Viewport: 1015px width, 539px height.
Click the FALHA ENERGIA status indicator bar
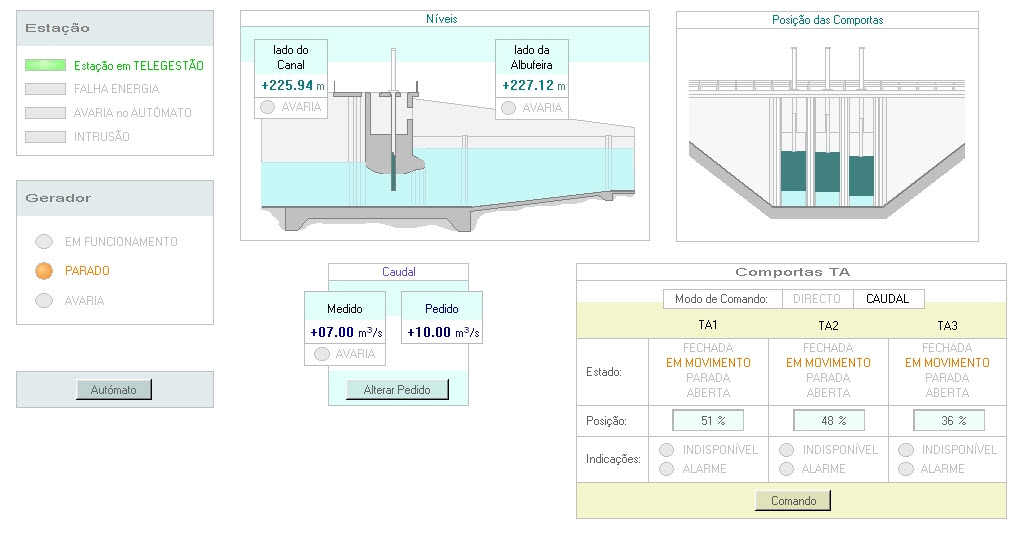click(45, 89)
